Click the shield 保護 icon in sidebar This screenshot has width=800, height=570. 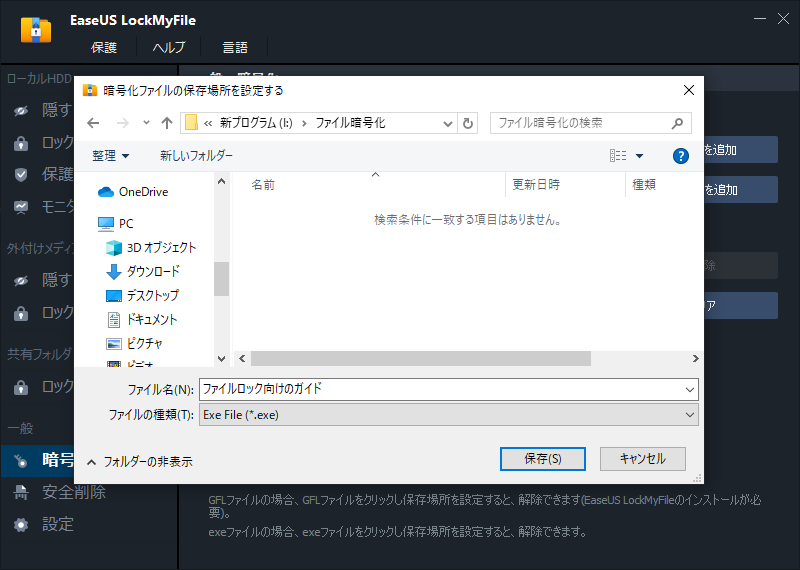[21, 175]
